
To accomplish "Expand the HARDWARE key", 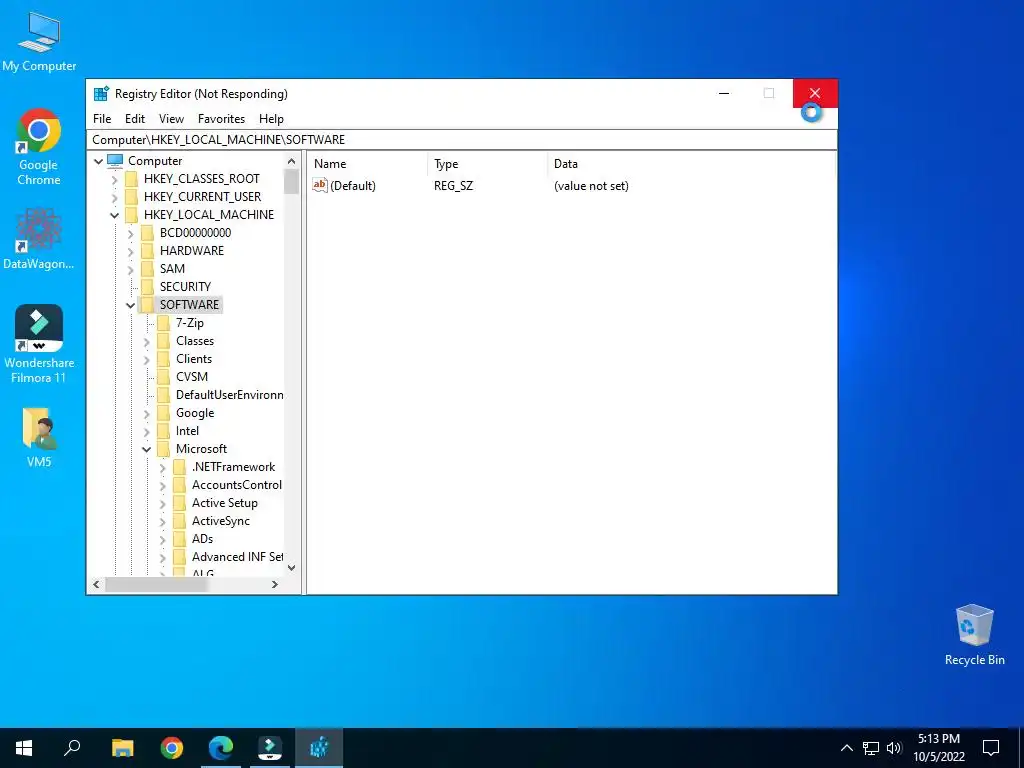I will pos(131,251).
